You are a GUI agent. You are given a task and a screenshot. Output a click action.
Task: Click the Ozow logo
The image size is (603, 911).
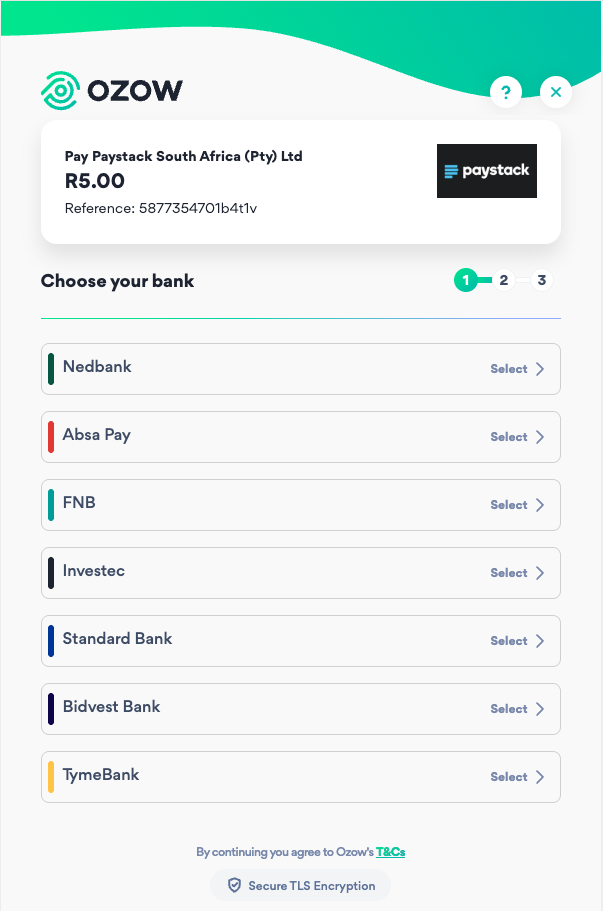112,91
